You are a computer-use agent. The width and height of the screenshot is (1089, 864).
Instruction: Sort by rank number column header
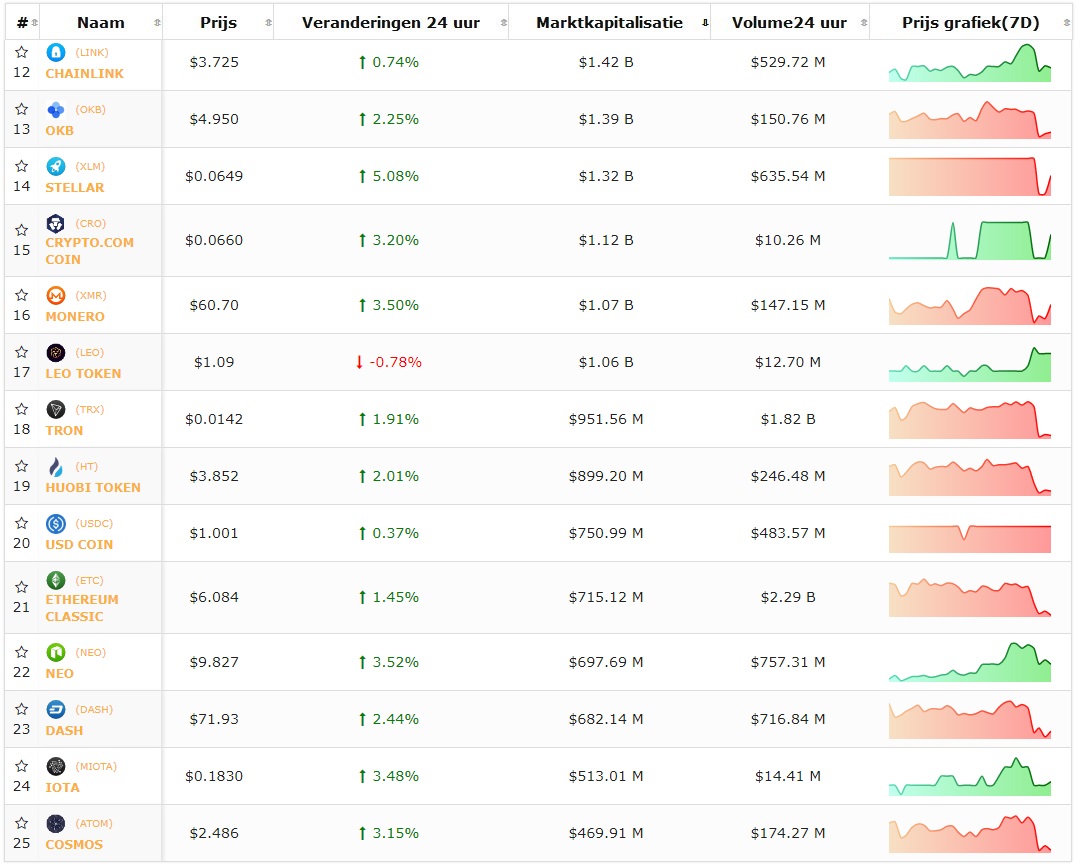[x=22, y=23]
